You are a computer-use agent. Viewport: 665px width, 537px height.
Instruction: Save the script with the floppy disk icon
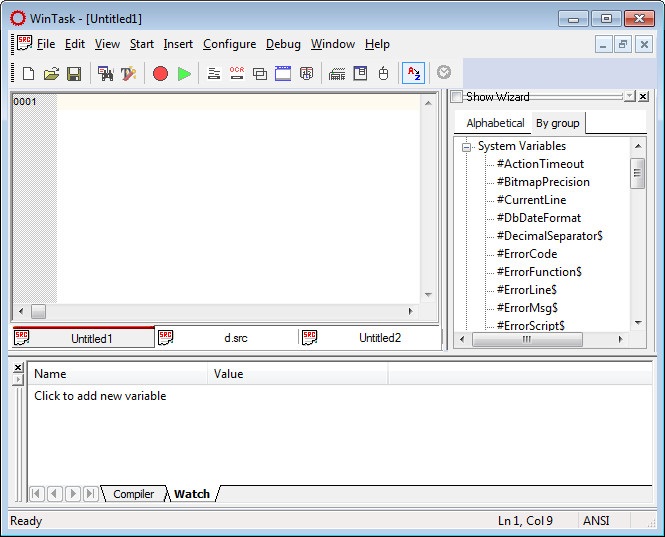[74, 74]
